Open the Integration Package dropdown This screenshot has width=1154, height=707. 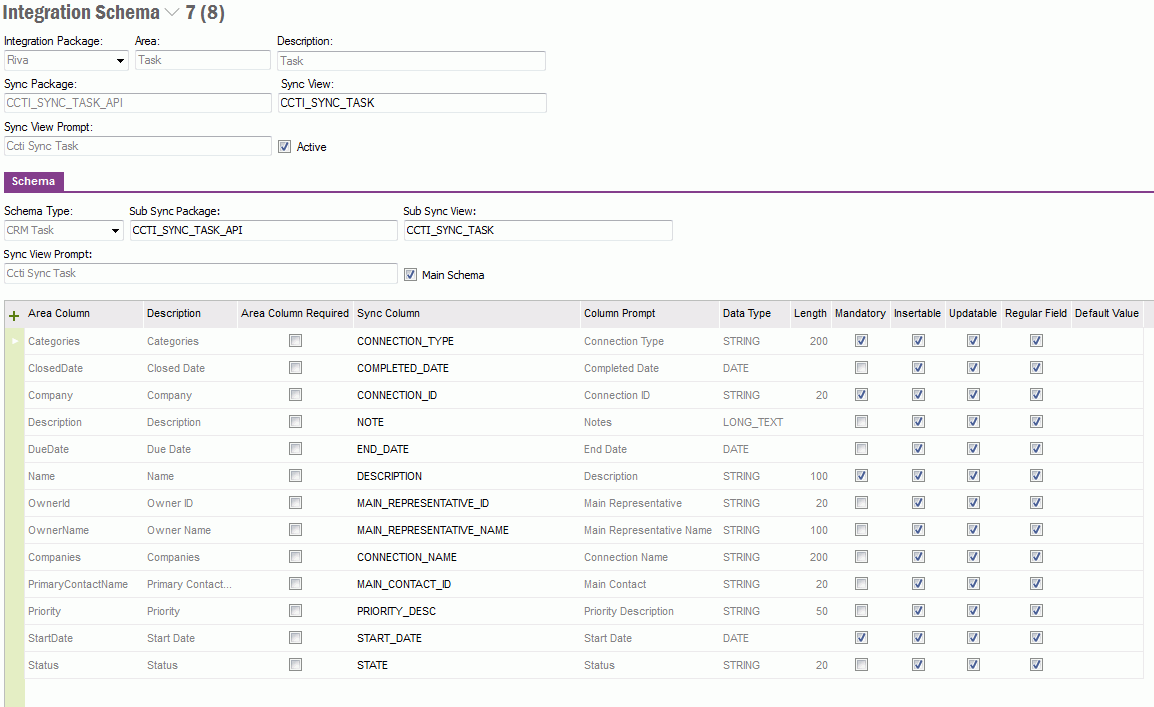121,61
